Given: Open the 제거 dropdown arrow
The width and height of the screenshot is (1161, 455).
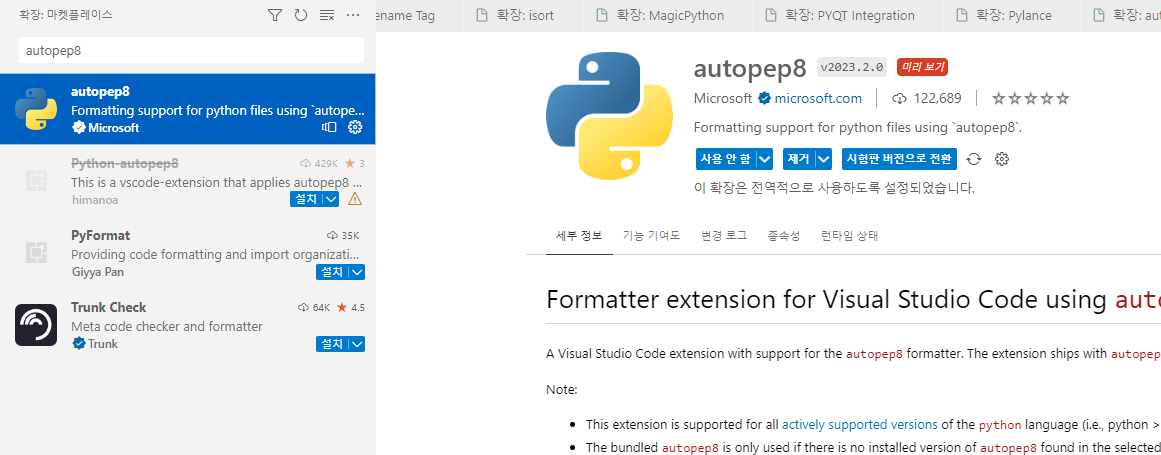Looking at the screenshot, I should (824, 159).
